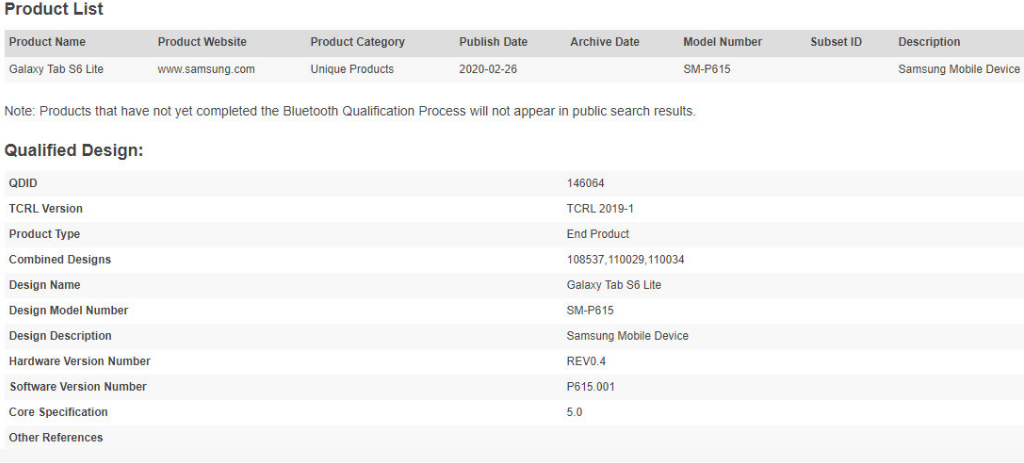Screen dimensions: 1024x463
Task: Click the TCRL Version row label
Action: [x=46, y=209]
